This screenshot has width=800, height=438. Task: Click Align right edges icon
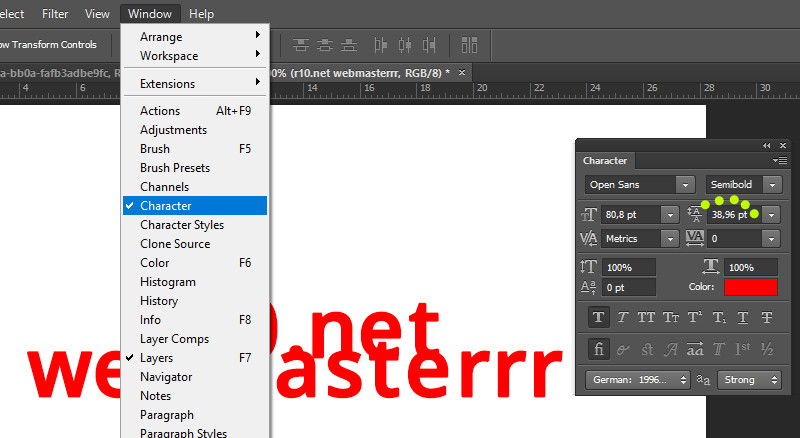click(x=429, y=45)
